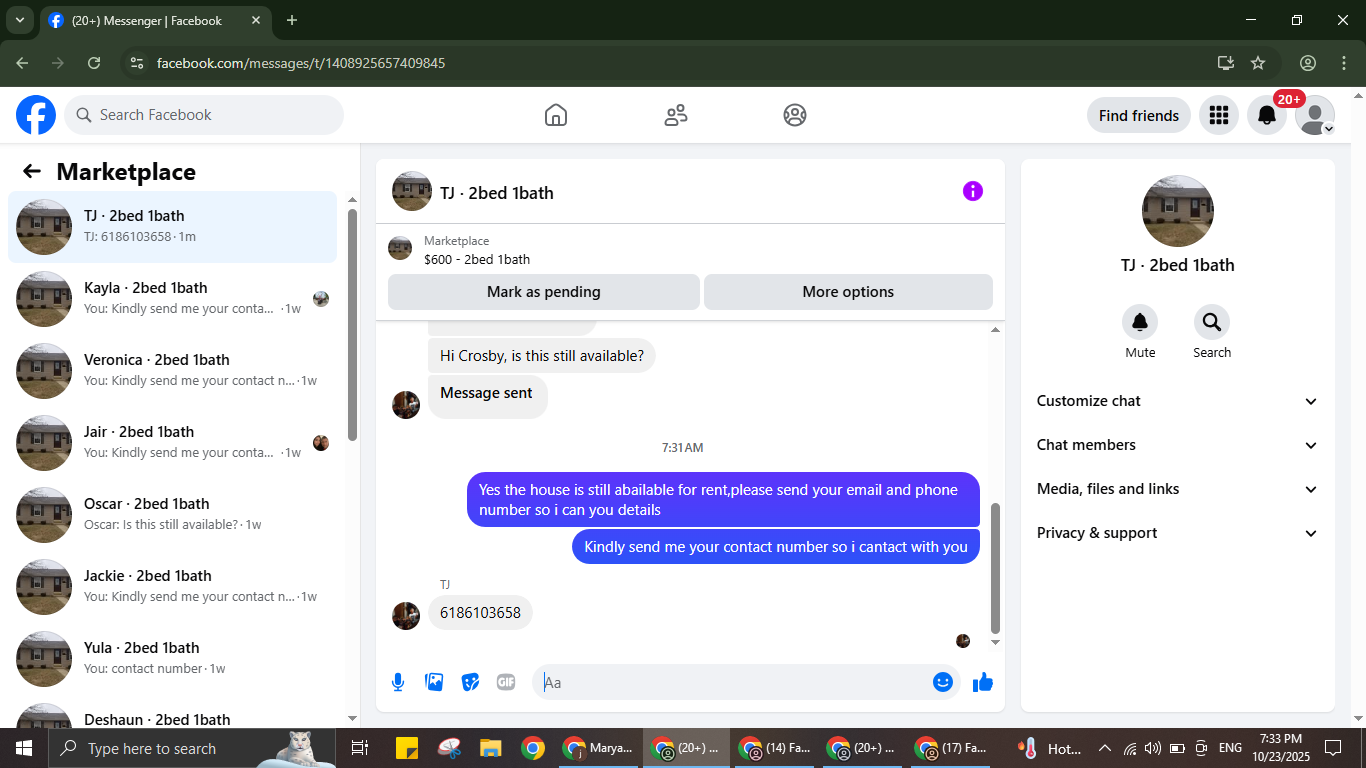The width and height of the screenshot is (1366, 768).
Task: Attach a photo using the image icon
Action: [434, 682]
